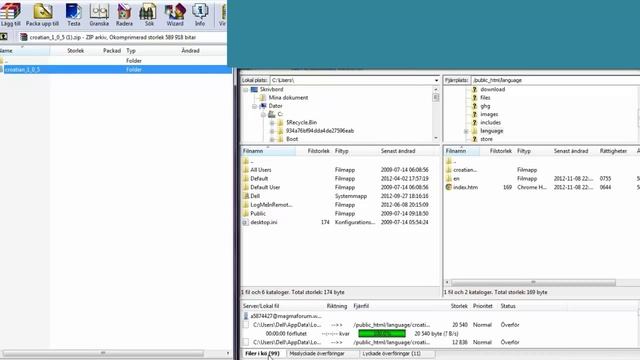Select the remote 'files' folder in tree

485,98
